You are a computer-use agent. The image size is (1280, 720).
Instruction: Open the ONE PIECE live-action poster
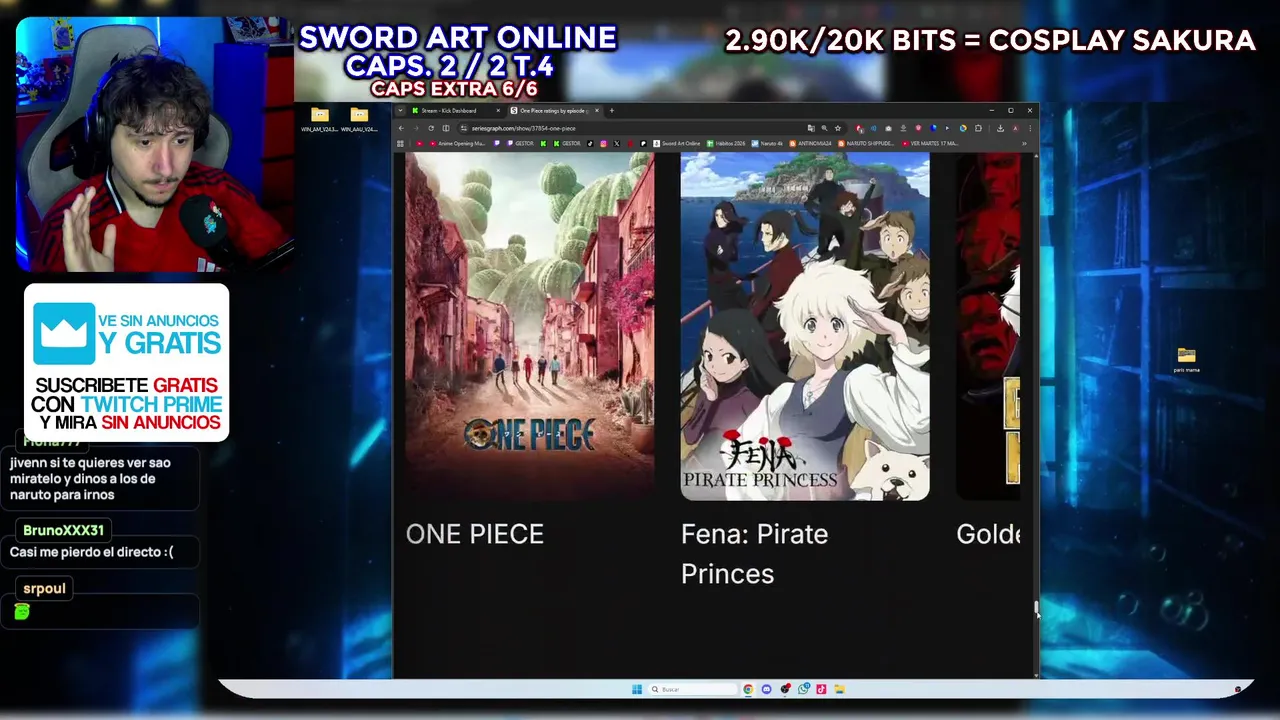530,326
